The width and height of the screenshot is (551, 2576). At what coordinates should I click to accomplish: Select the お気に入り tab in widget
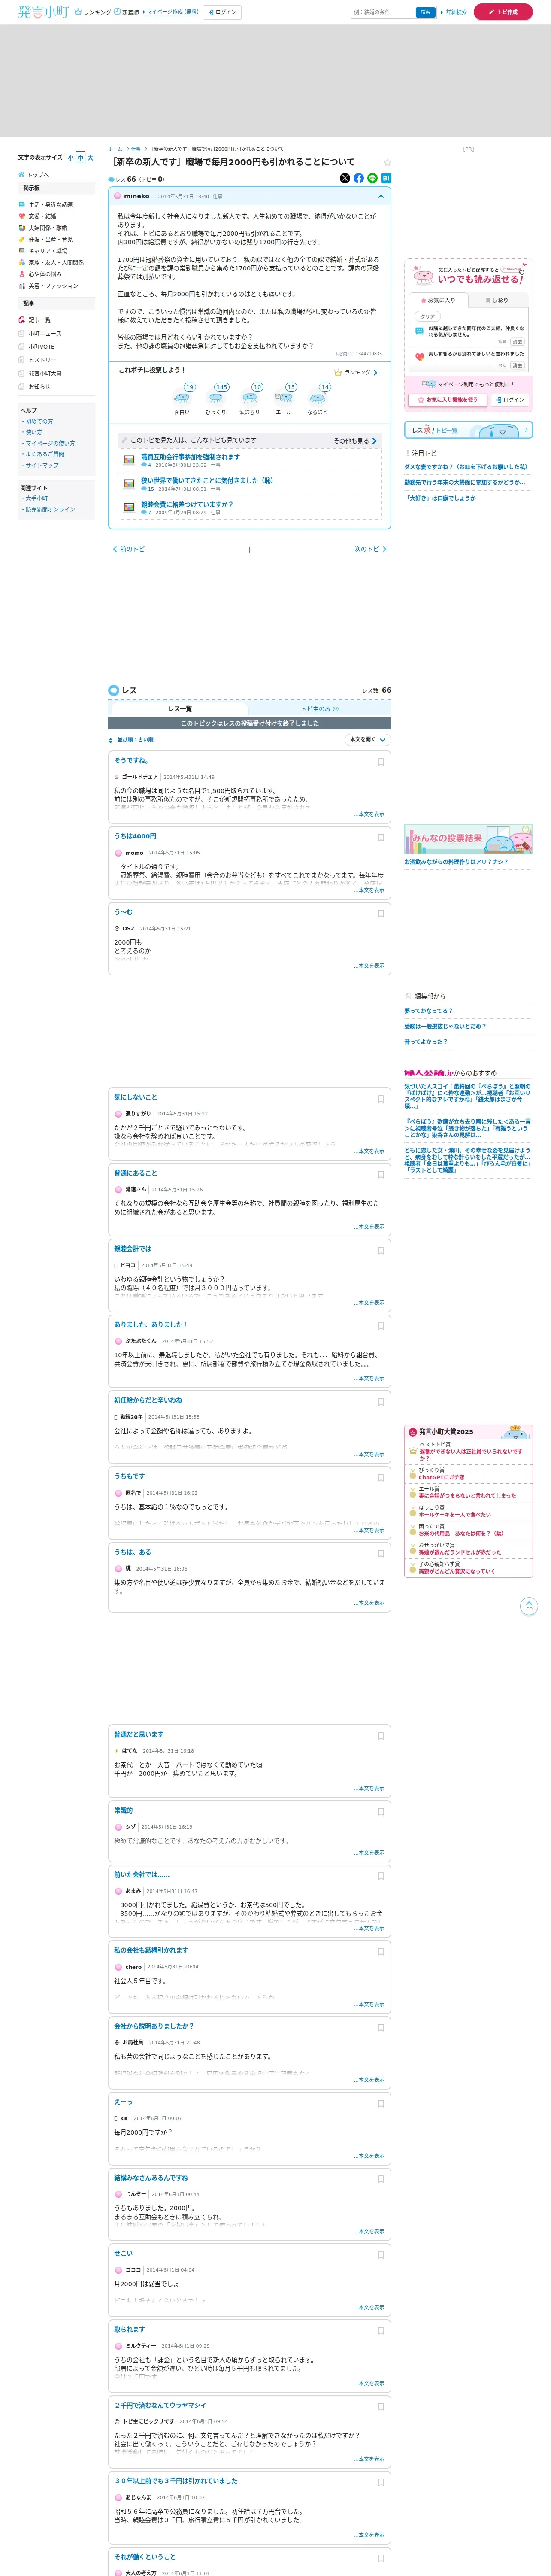click(x=438, y=300)
